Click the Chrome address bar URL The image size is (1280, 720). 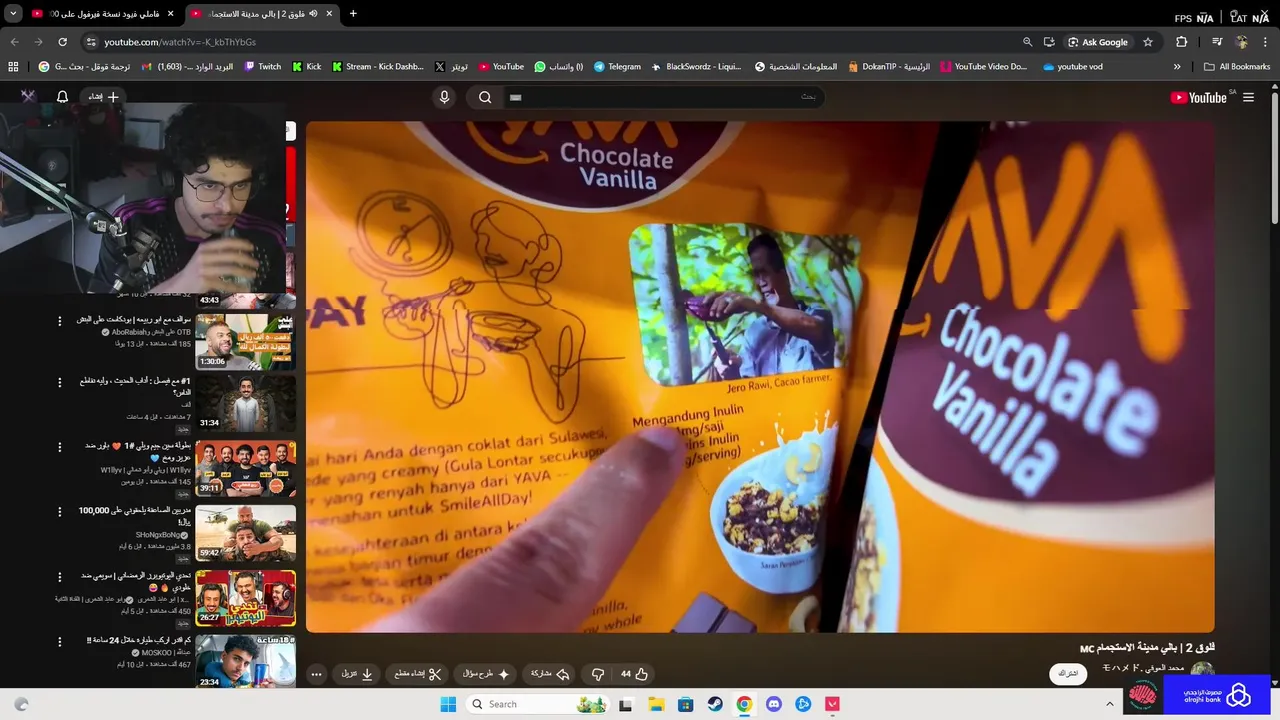[180, 42]
